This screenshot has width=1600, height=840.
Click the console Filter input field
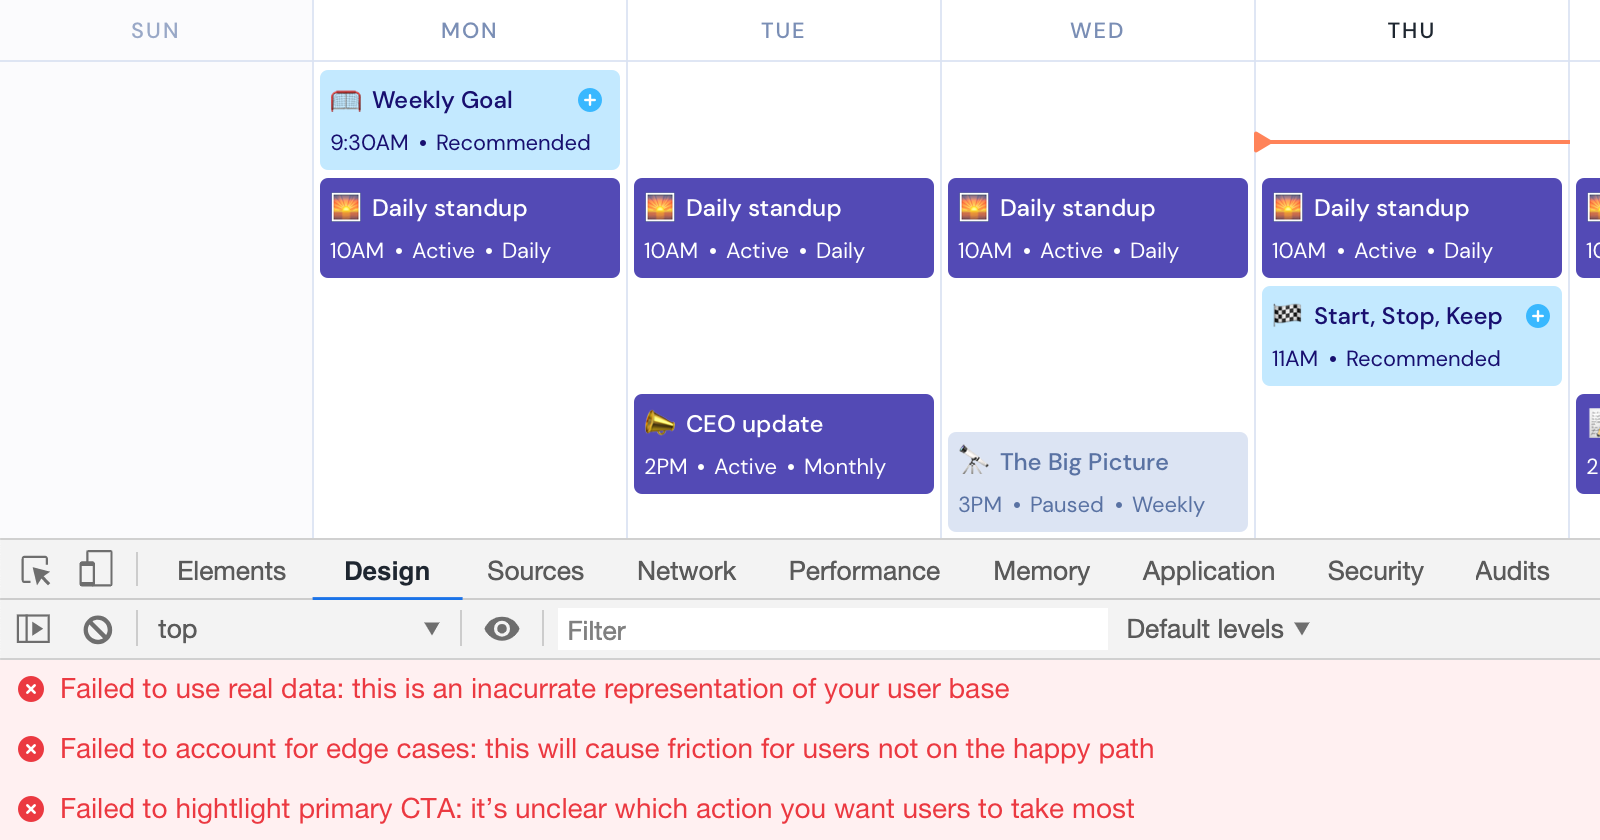click(832, 630)
